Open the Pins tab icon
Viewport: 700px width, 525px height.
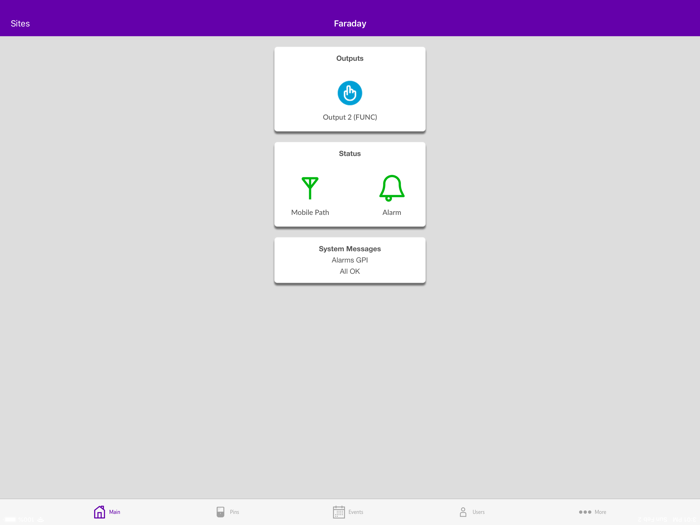(221, 512)
